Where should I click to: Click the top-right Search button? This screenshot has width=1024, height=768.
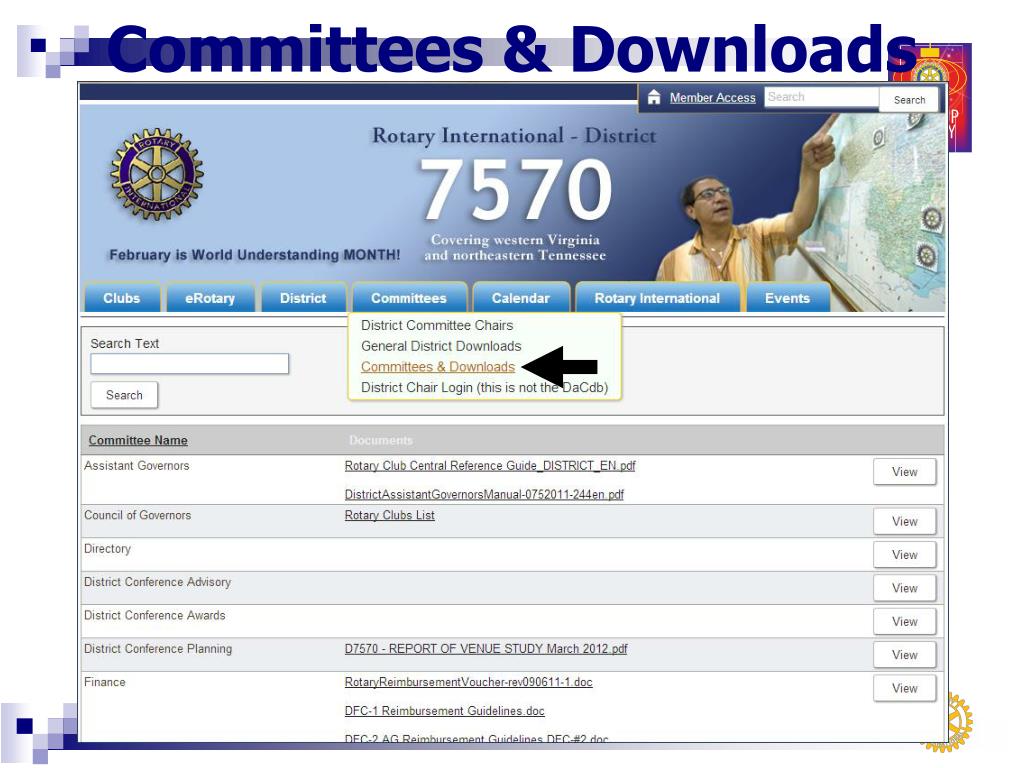click(909, 99)
